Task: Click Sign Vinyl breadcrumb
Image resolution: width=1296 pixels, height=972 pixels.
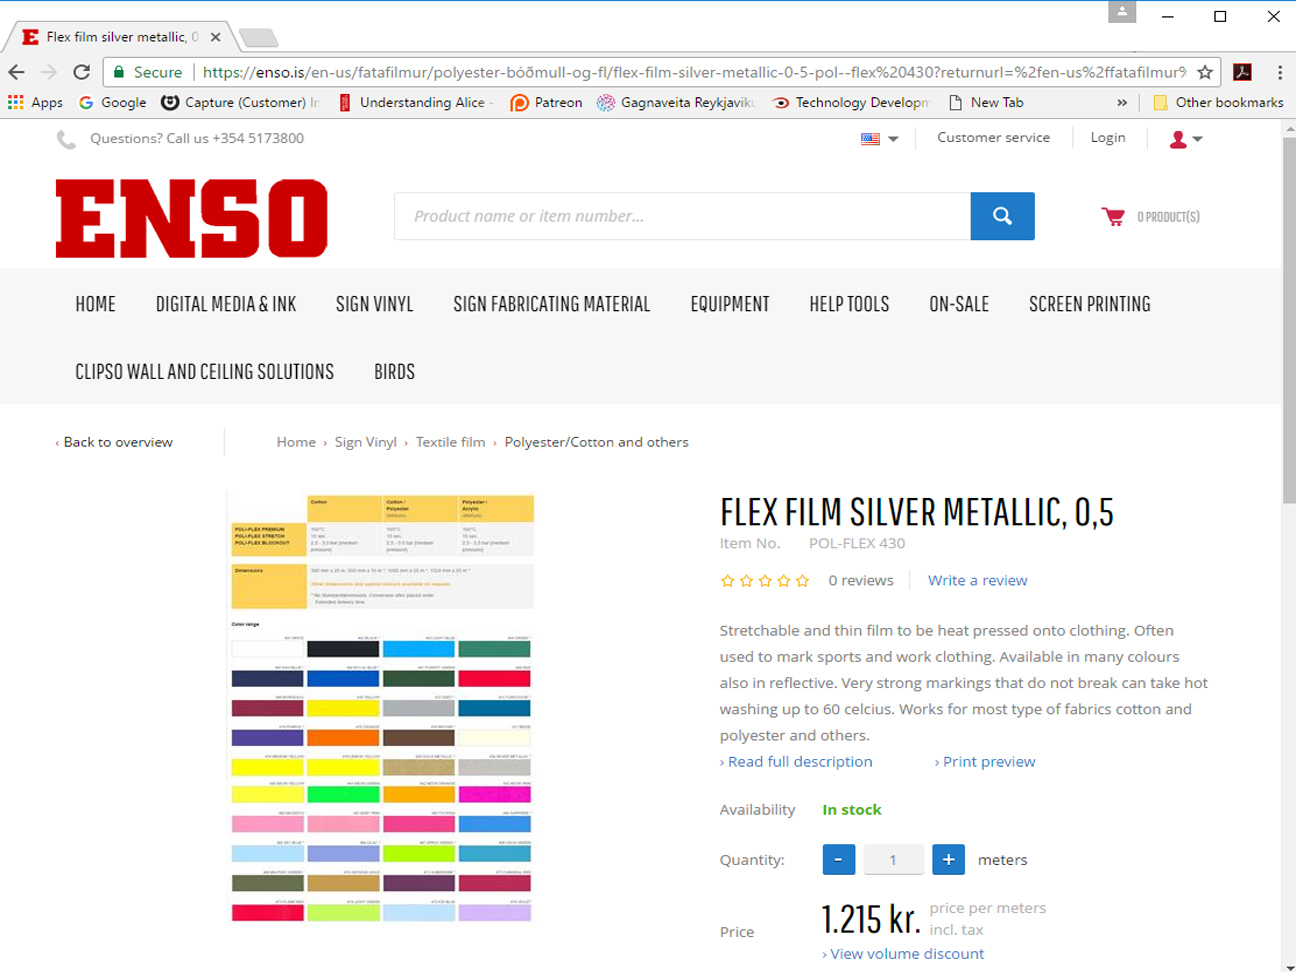Action: click(365, 442)
